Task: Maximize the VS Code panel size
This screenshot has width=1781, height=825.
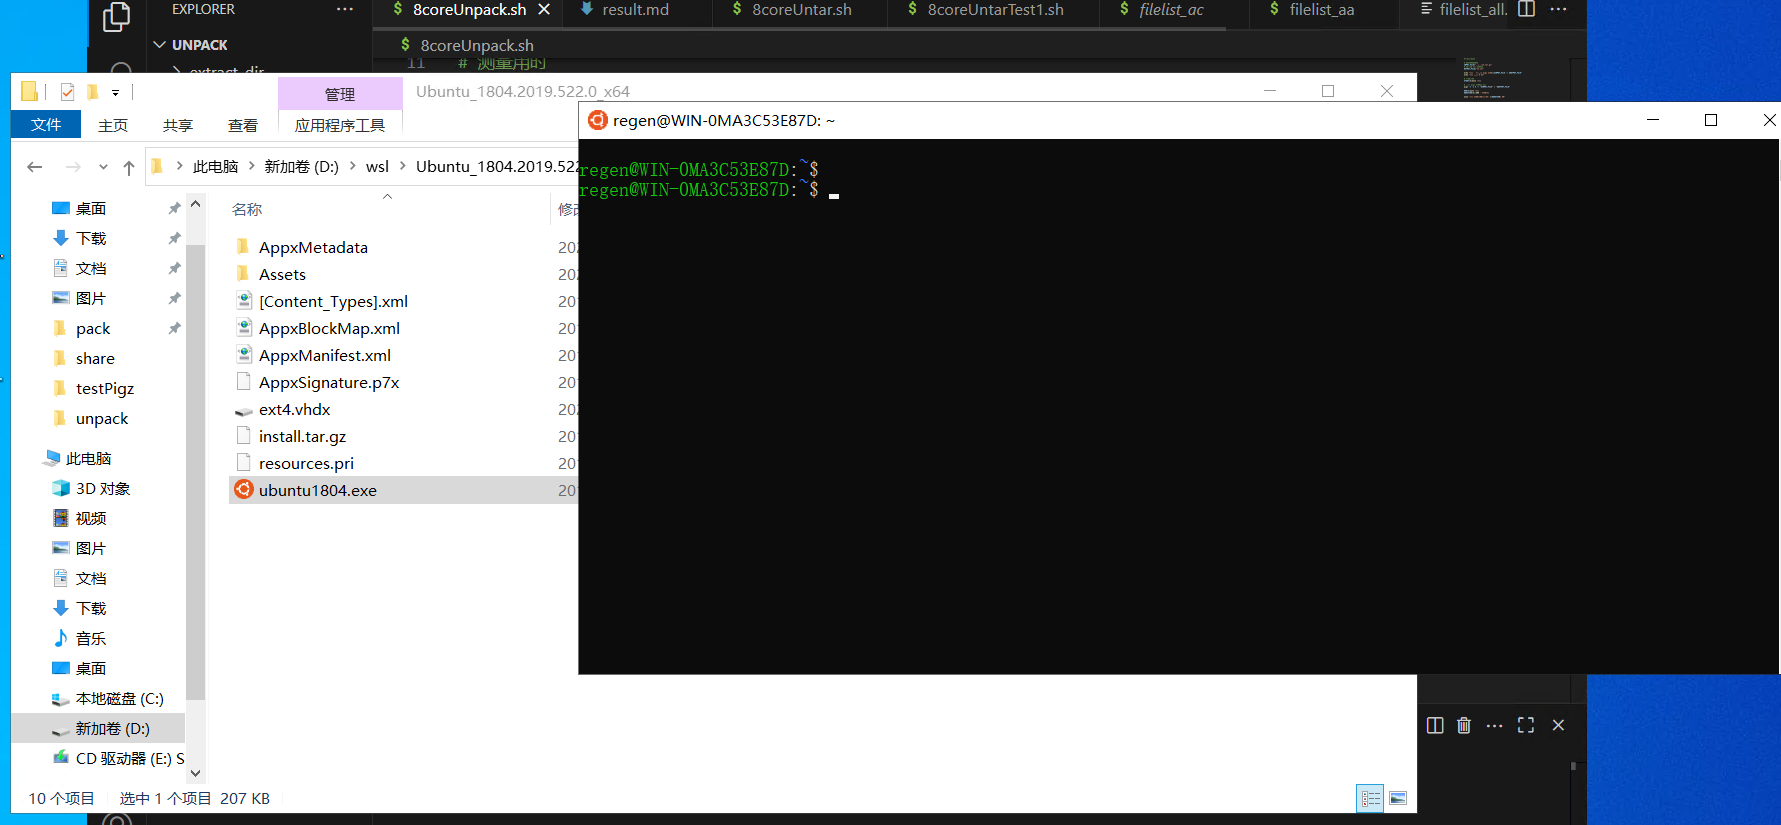Action: [1526, 725]
